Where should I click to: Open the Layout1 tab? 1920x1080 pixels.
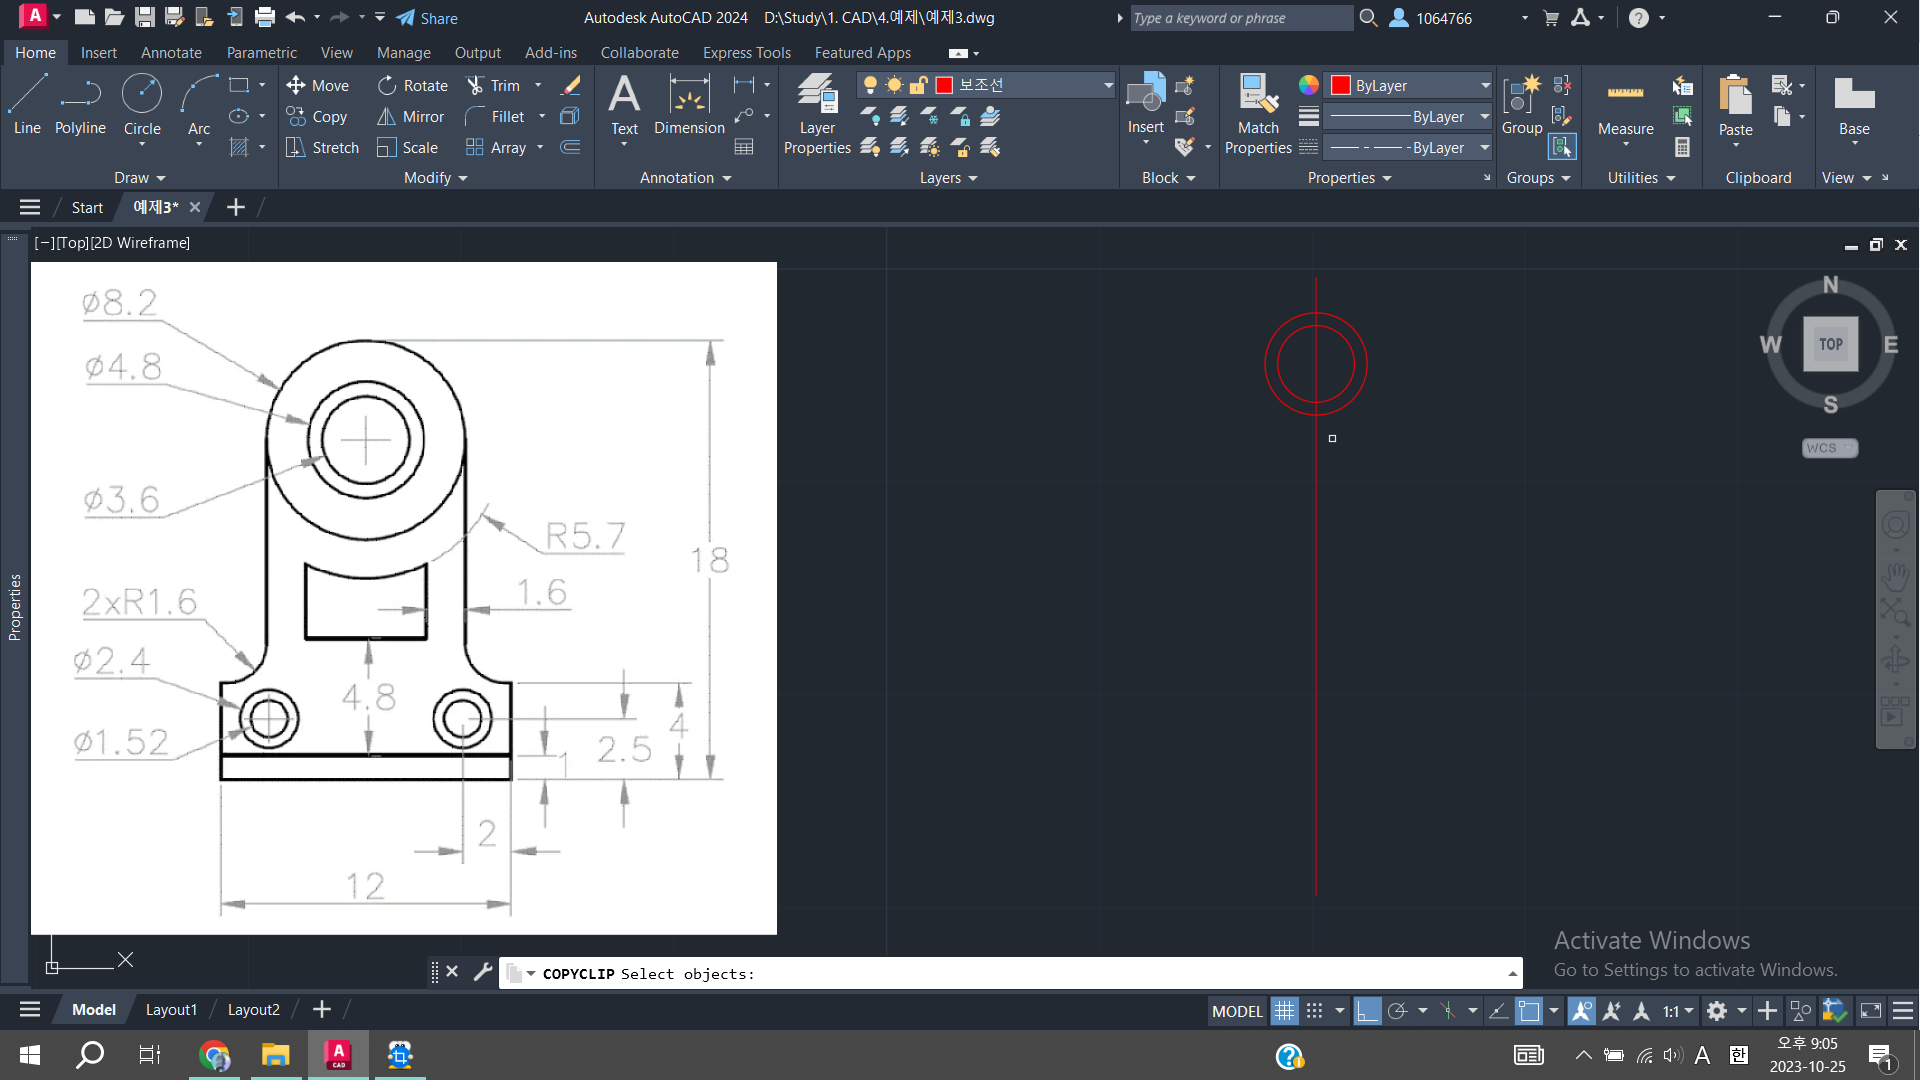point(171,1010)
